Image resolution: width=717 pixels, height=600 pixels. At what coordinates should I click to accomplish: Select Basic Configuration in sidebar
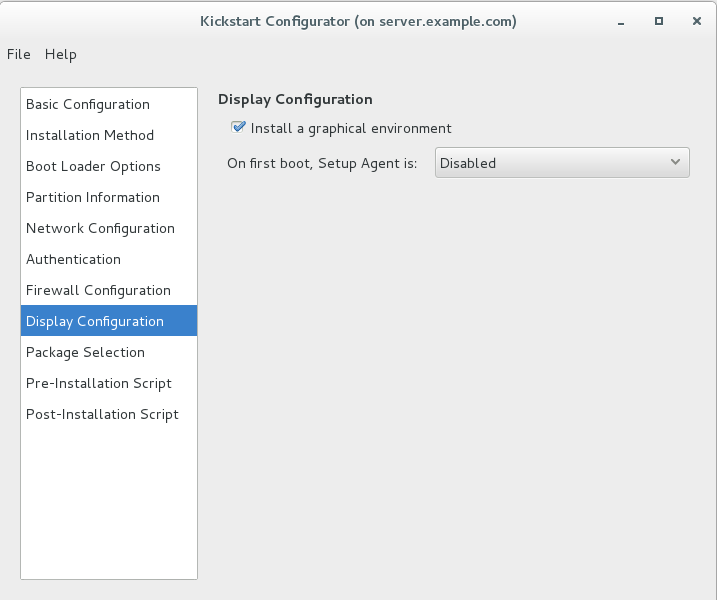pos(88,104)
